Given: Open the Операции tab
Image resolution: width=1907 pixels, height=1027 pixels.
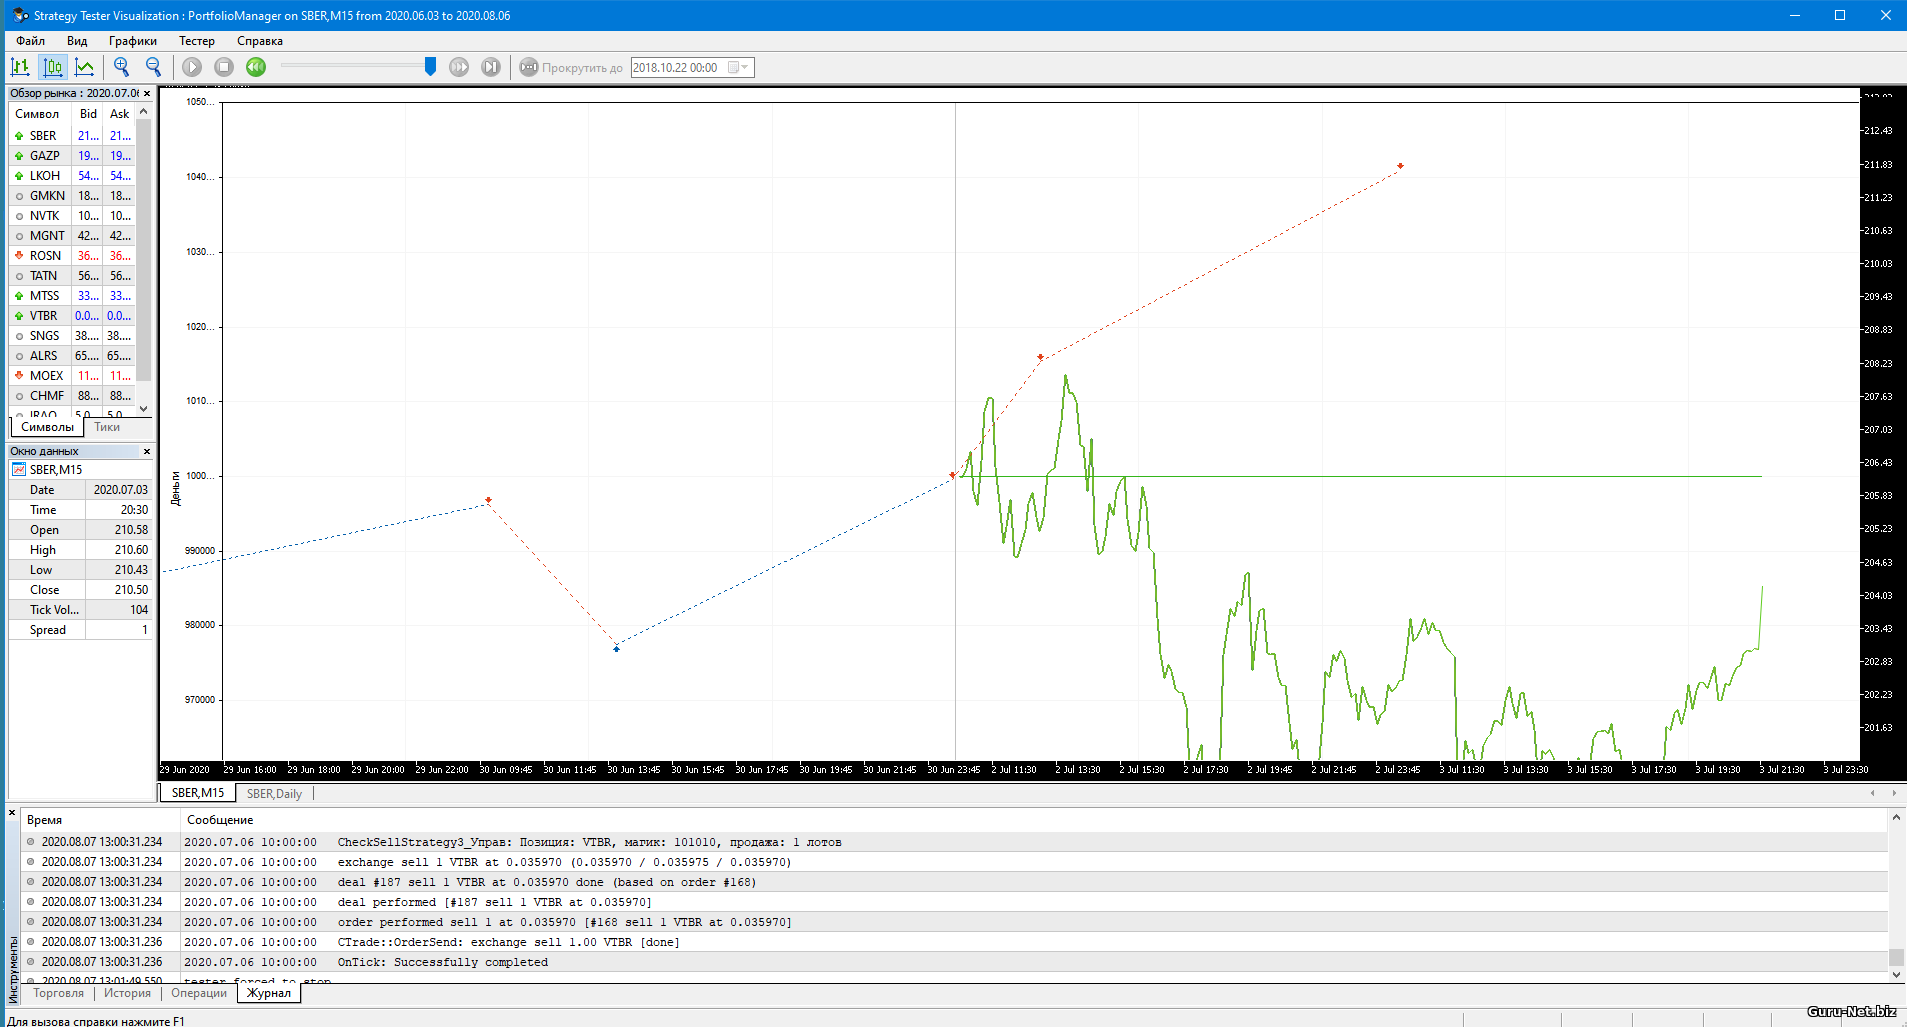Looking at the screenshot, I should click(x=199, y=993).
